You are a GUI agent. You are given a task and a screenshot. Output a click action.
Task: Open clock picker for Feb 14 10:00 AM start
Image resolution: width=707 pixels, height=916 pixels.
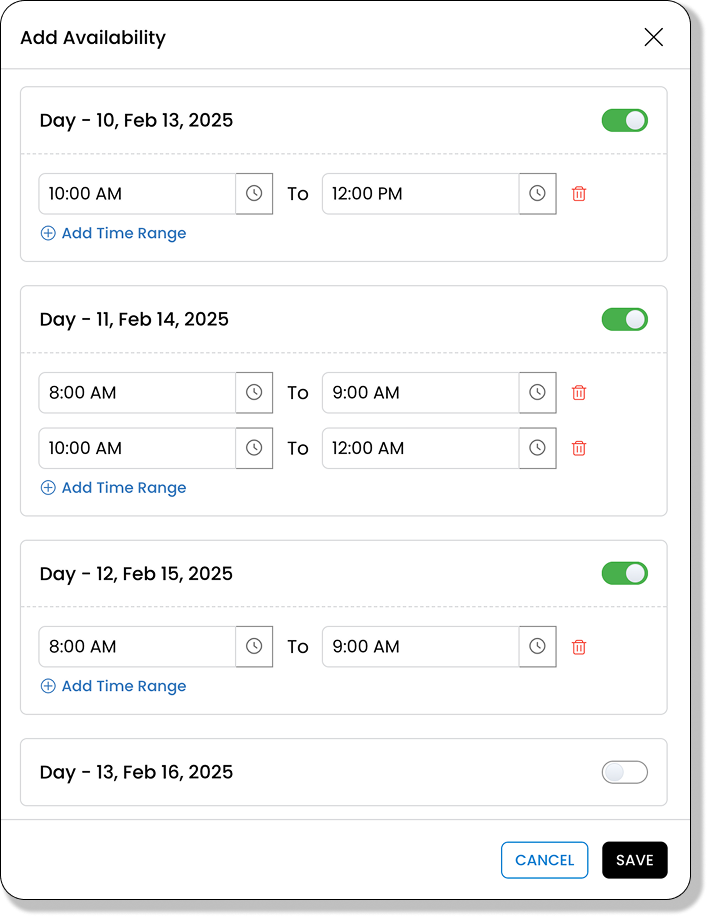tap(254, 448)
